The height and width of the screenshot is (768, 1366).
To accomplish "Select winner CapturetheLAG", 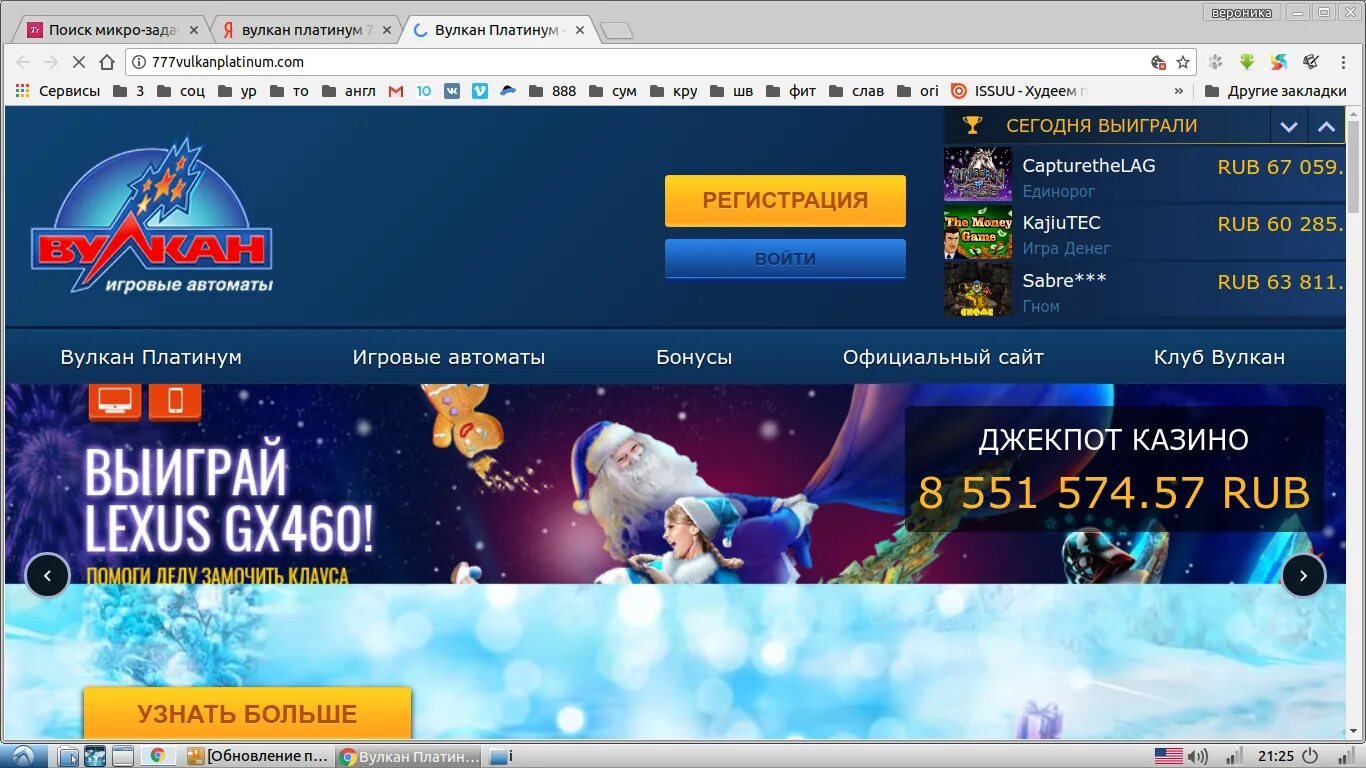I will tap(1088, 166).
